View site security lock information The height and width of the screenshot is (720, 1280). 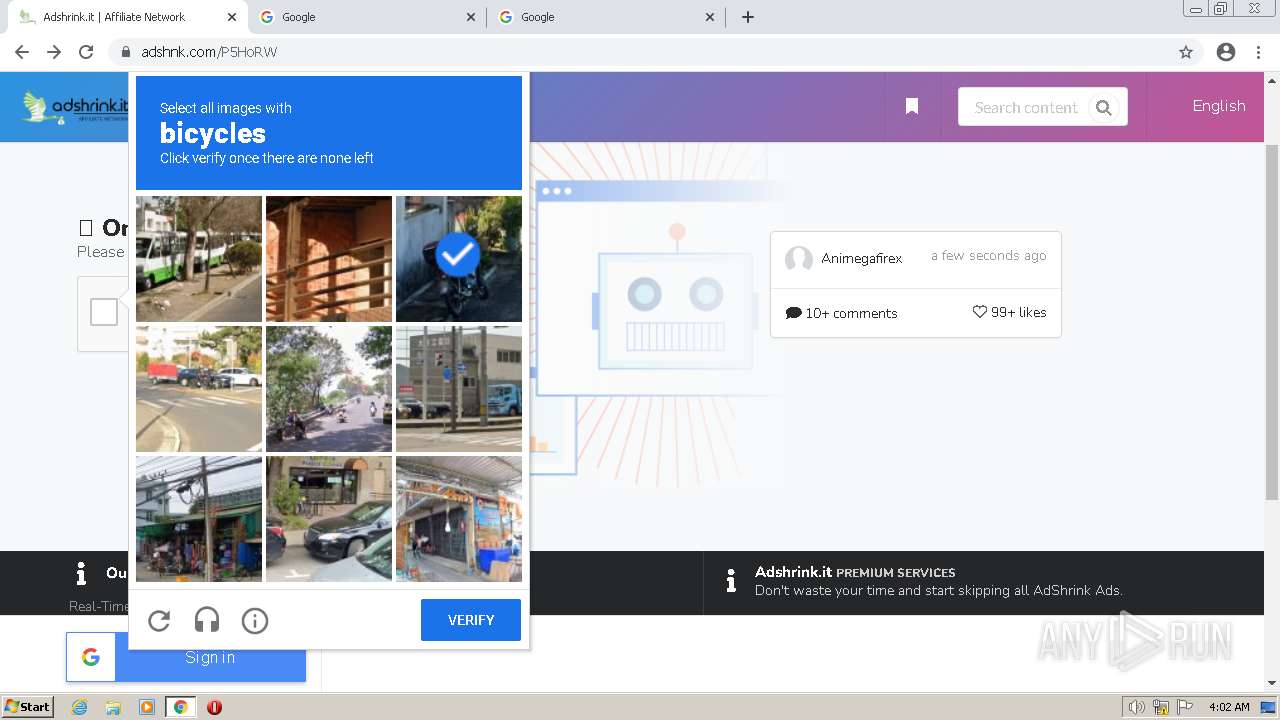(x=125, y=52)
